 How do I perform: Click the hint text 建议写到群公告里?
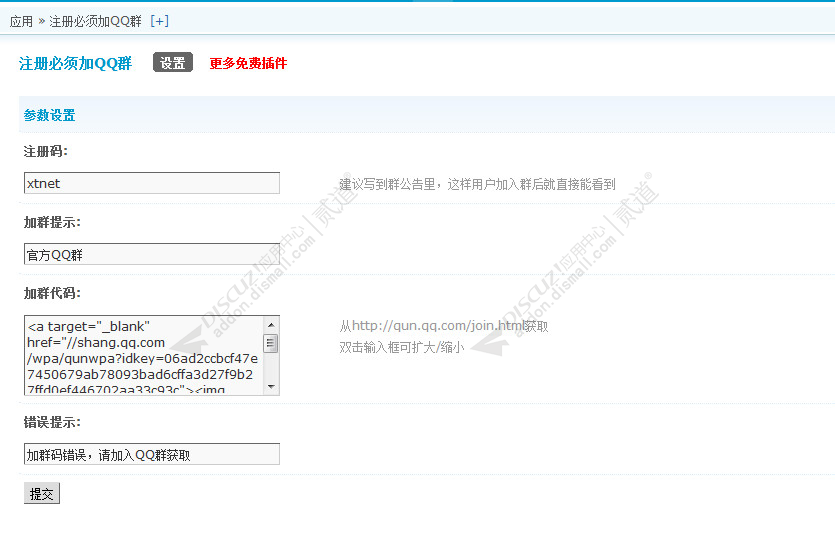point(478,184)
